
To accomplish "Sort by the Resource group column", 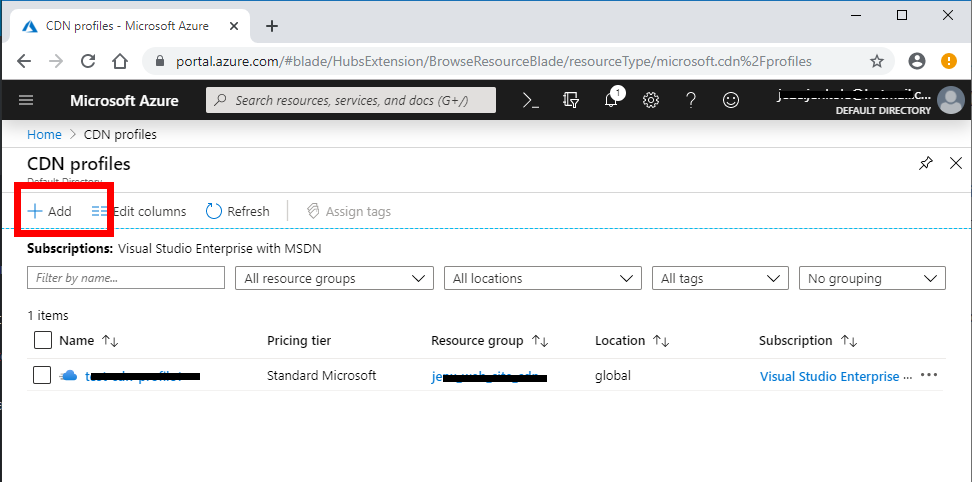I will pos(490,341).
